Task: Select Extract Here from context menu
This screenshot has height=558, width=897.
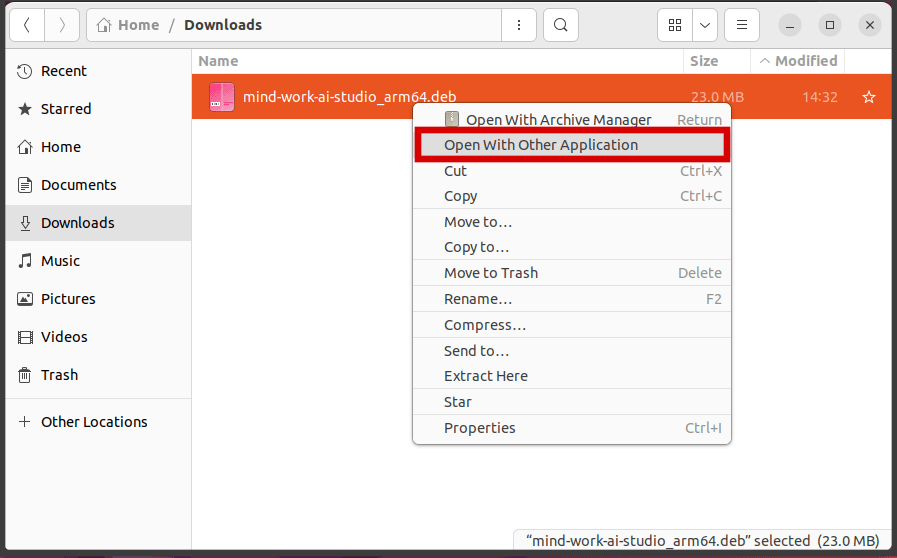Action: tap(486, 376)
